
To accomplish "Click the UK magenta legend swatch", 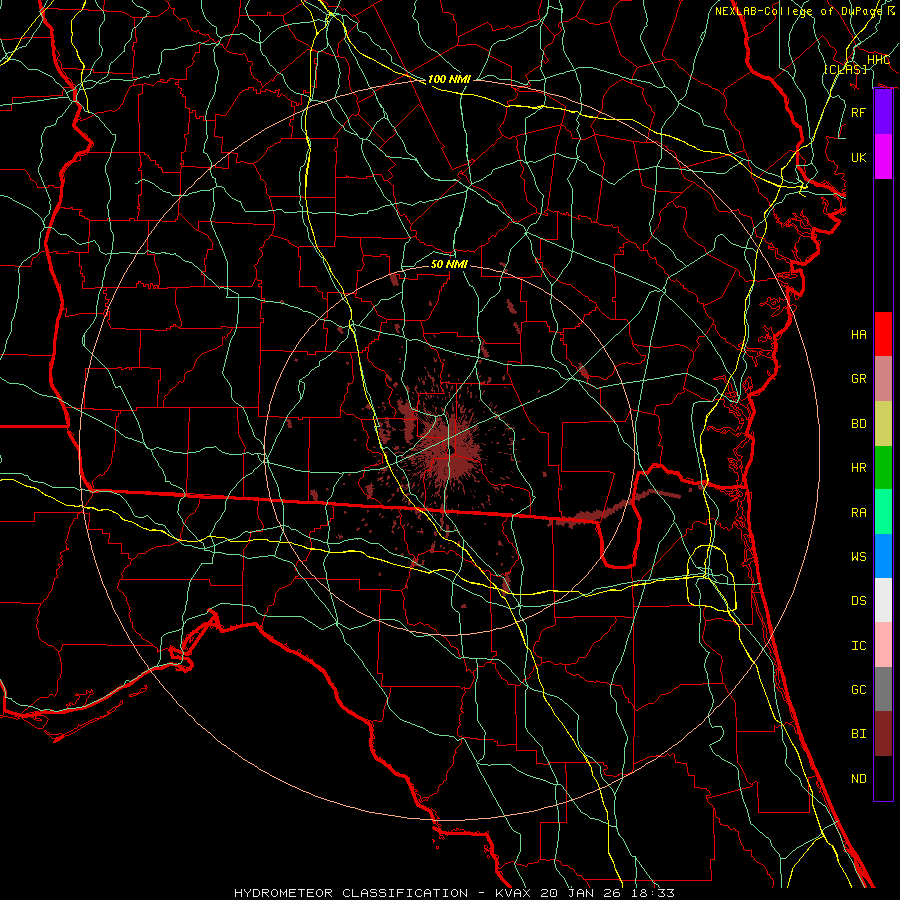I will pos(883,157).
